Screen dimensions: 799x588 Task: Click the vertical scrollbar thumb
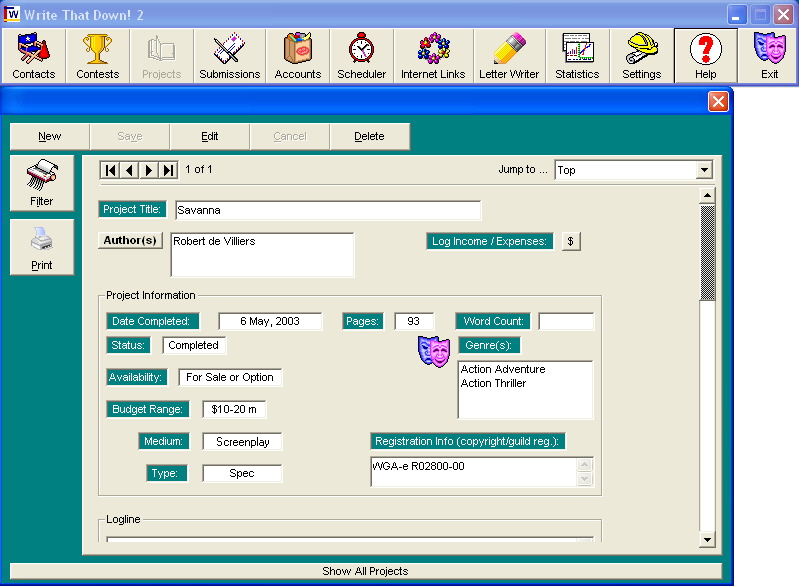(x=707, y=252)
